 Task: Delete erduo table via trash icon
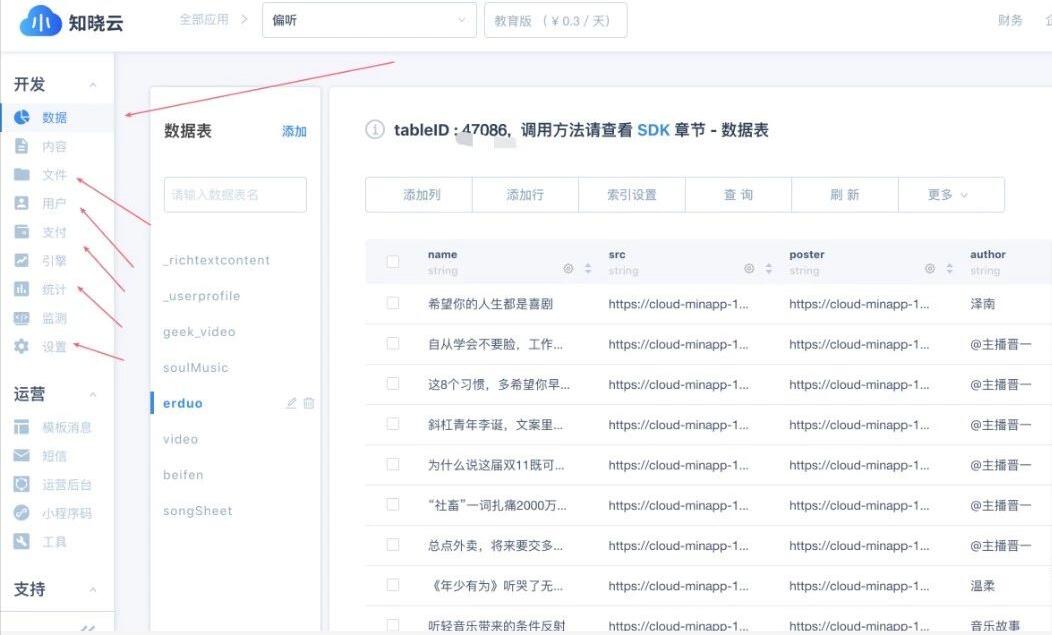[309, 403]
